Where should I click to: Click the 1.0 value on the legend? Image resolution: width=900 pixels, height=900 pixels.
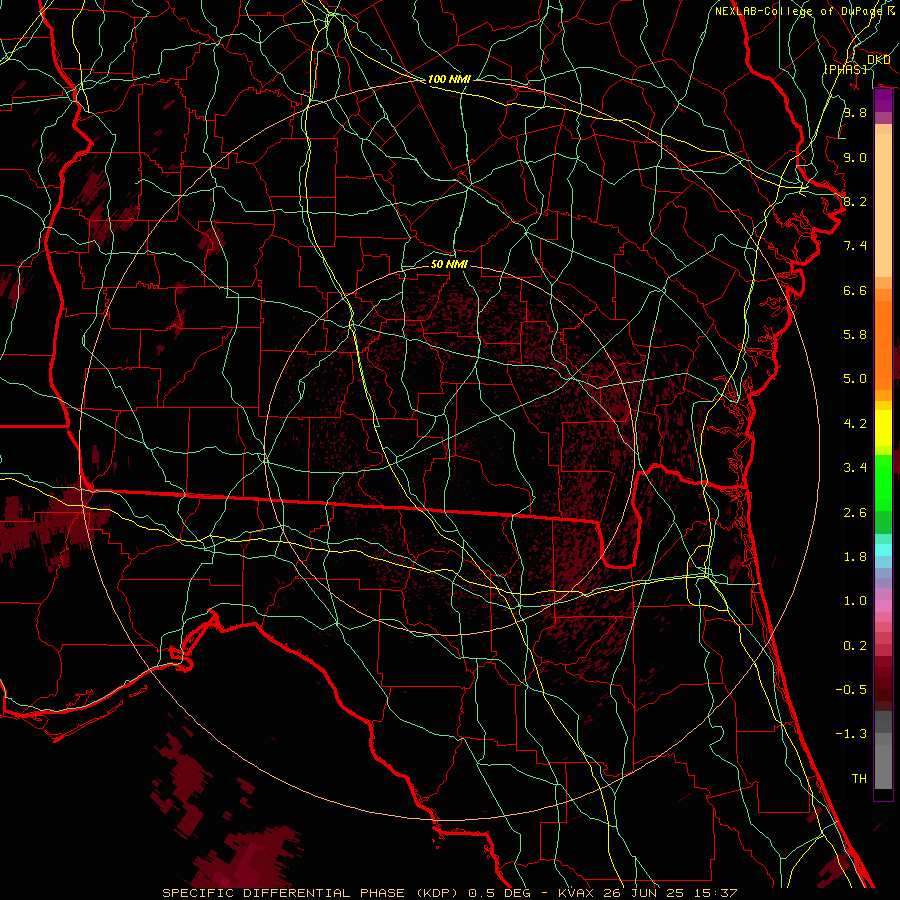[855, 601]
